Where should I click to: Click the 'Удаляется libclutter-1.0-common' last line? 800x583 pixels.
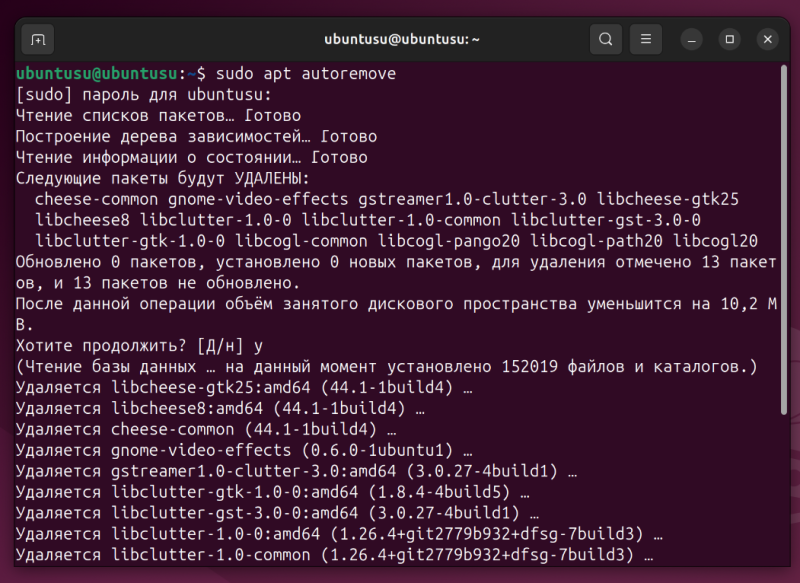coord(334,556)
